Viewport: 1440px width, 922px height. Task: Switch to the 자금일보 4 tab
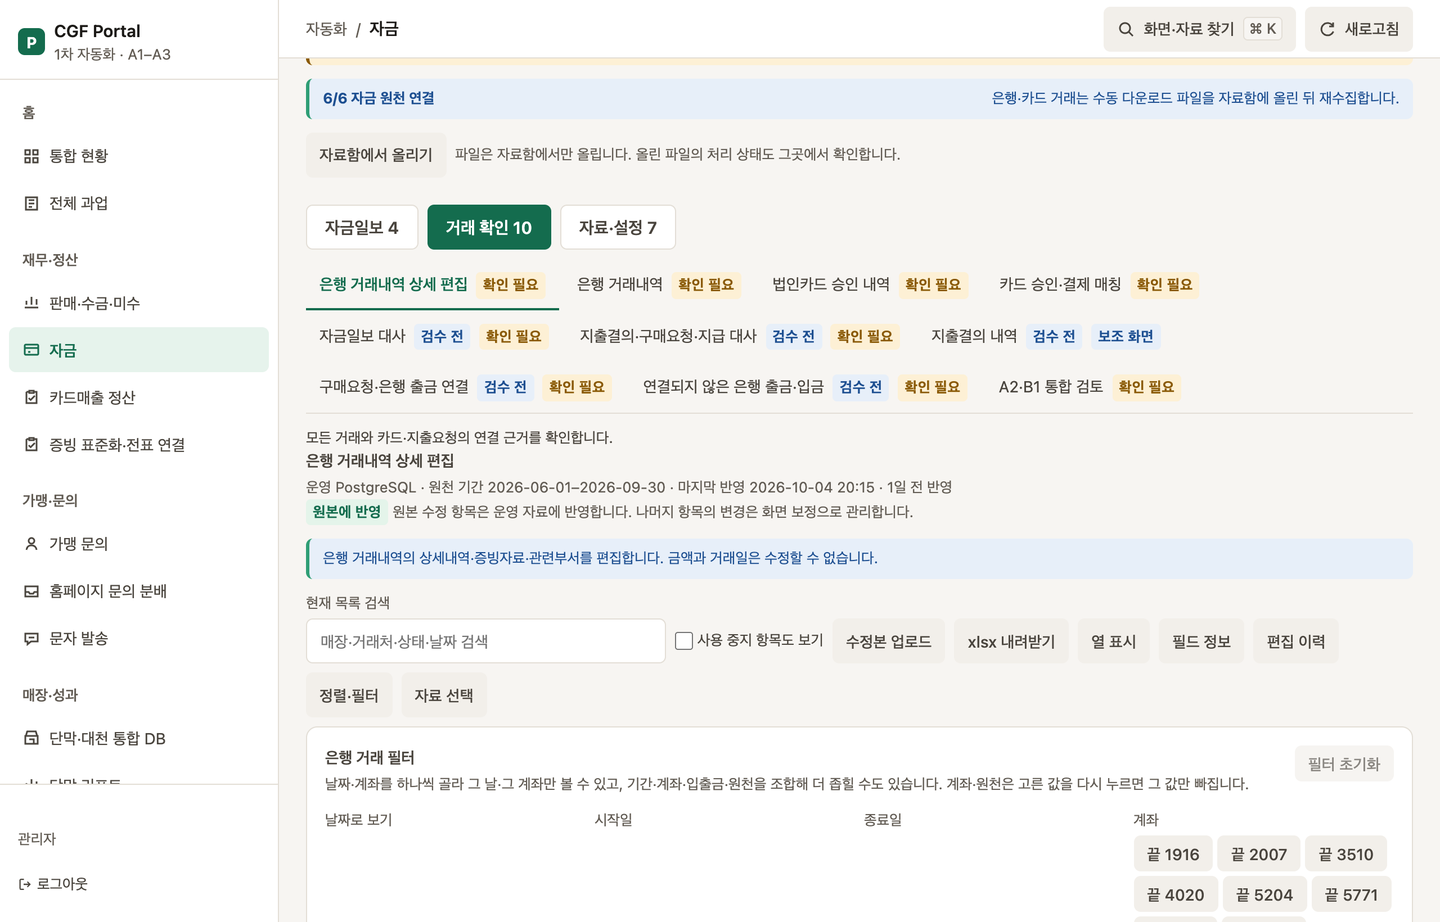(x=361, y=227)
